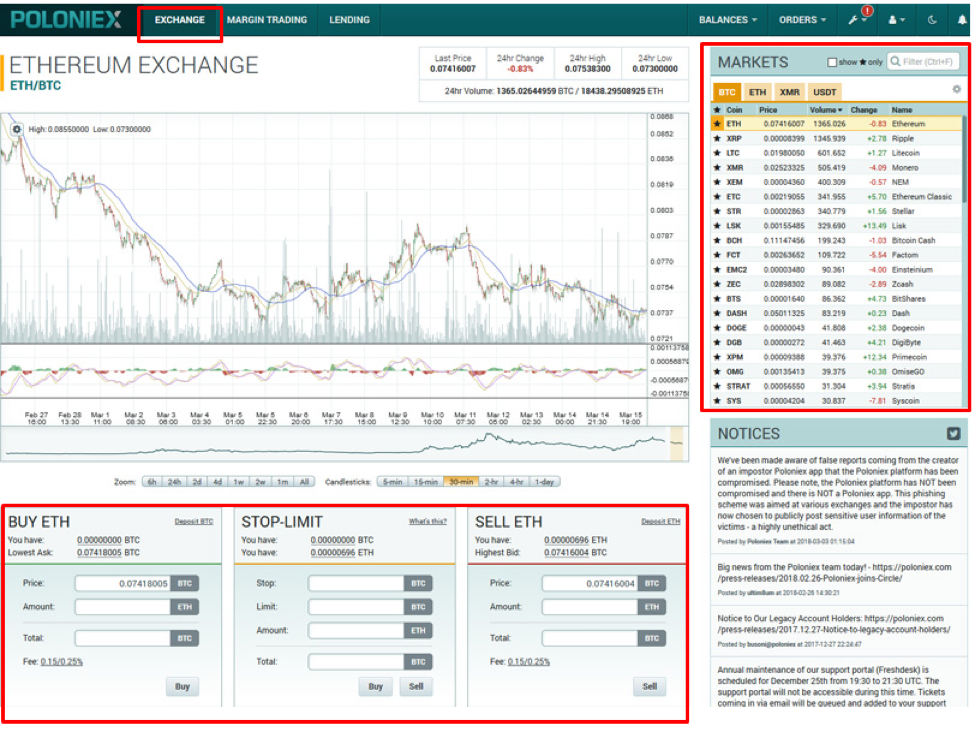Image resolution: width=975 pixels, height=738 pixels.
Task: Star the XRP coin in the markets list
Action: (x=718, y=138)
